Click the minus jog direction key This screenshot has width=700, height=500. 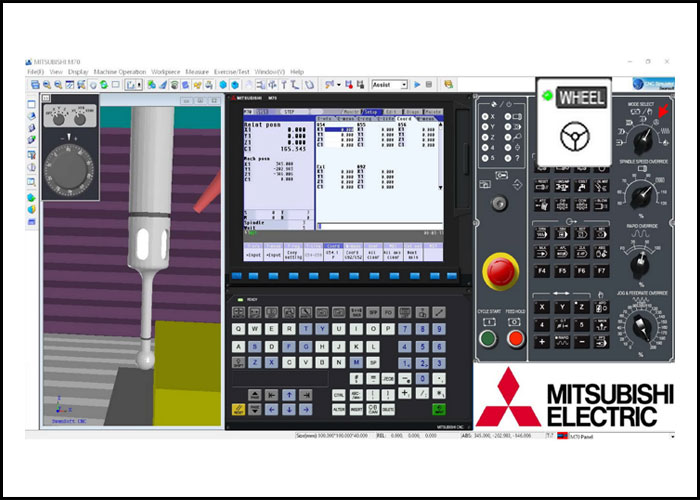point(581,342)
